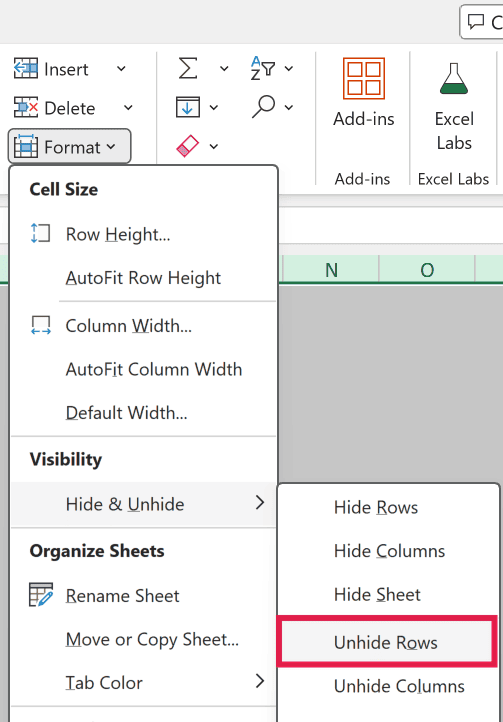Open the Delete dropdown arrow

click(x=128, y=108)
